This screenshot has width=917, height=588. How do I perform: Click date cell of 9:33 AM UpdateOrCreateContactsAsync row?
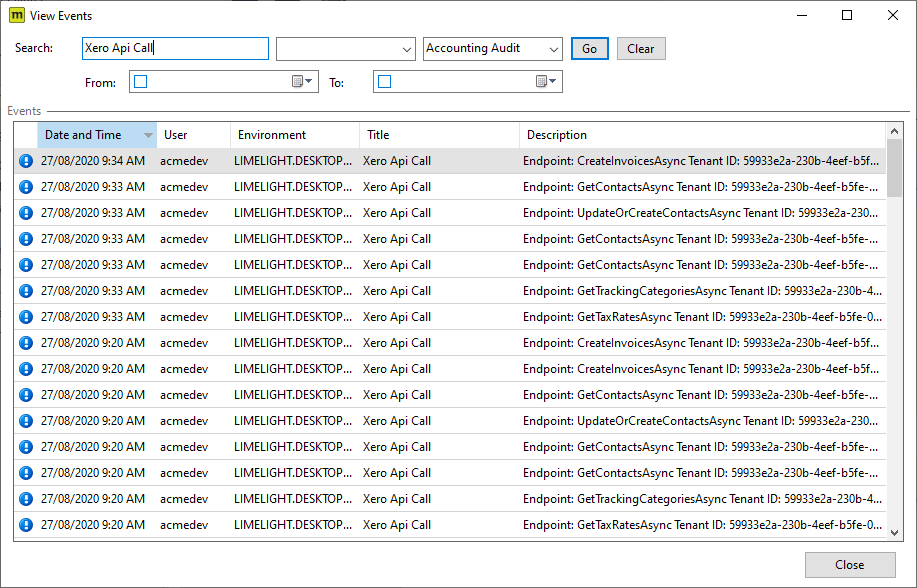pos(93,213)
